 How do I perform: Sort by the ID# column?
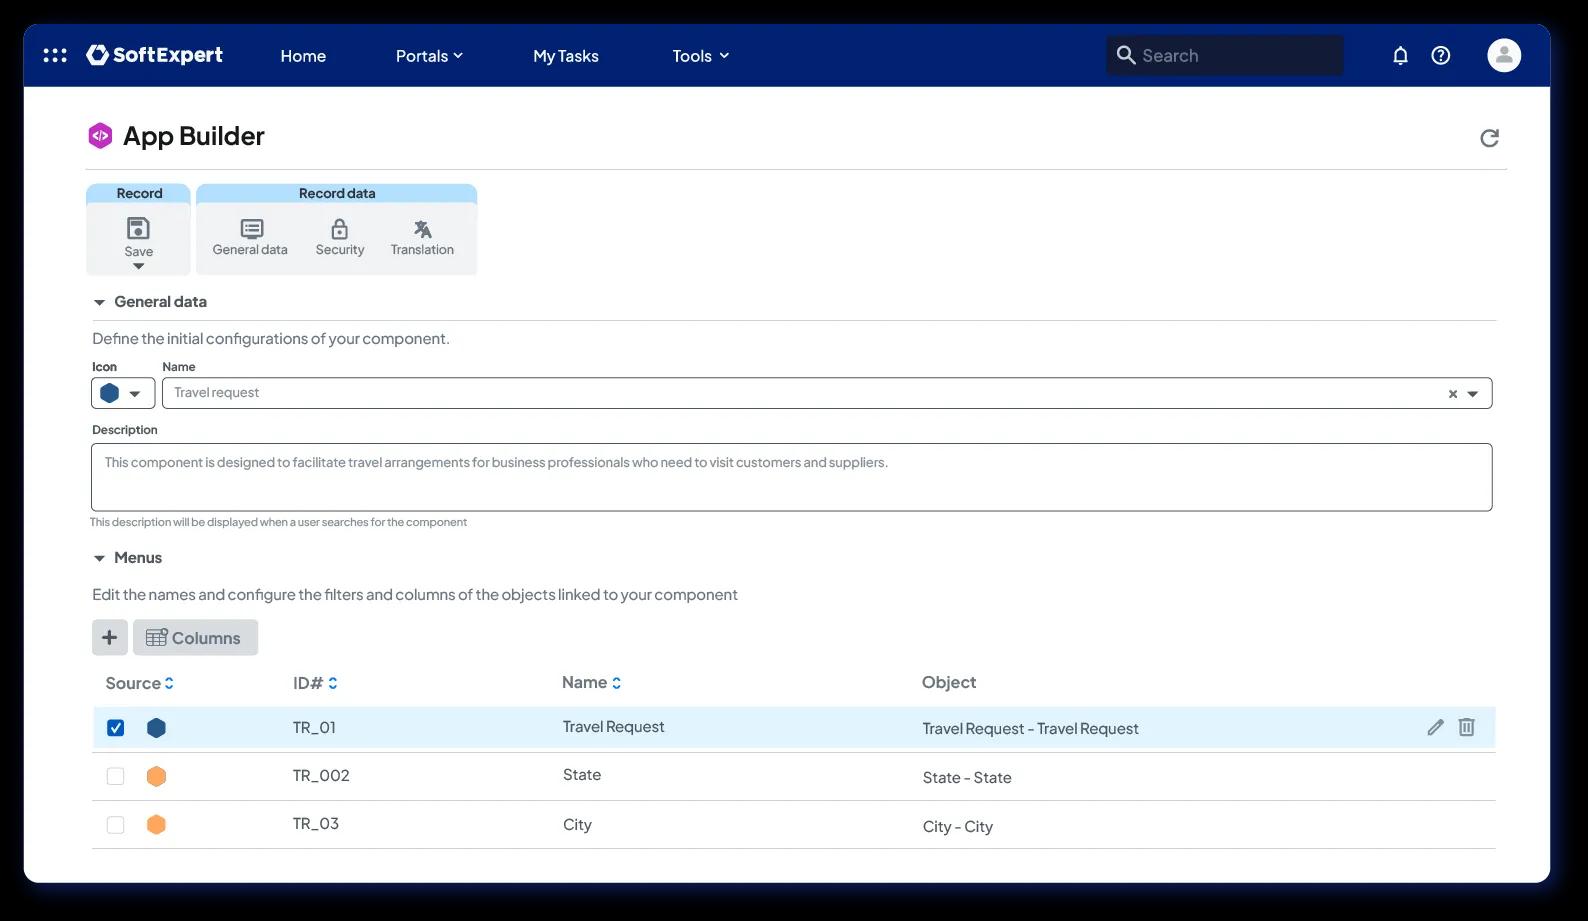[x=315, y=683]
